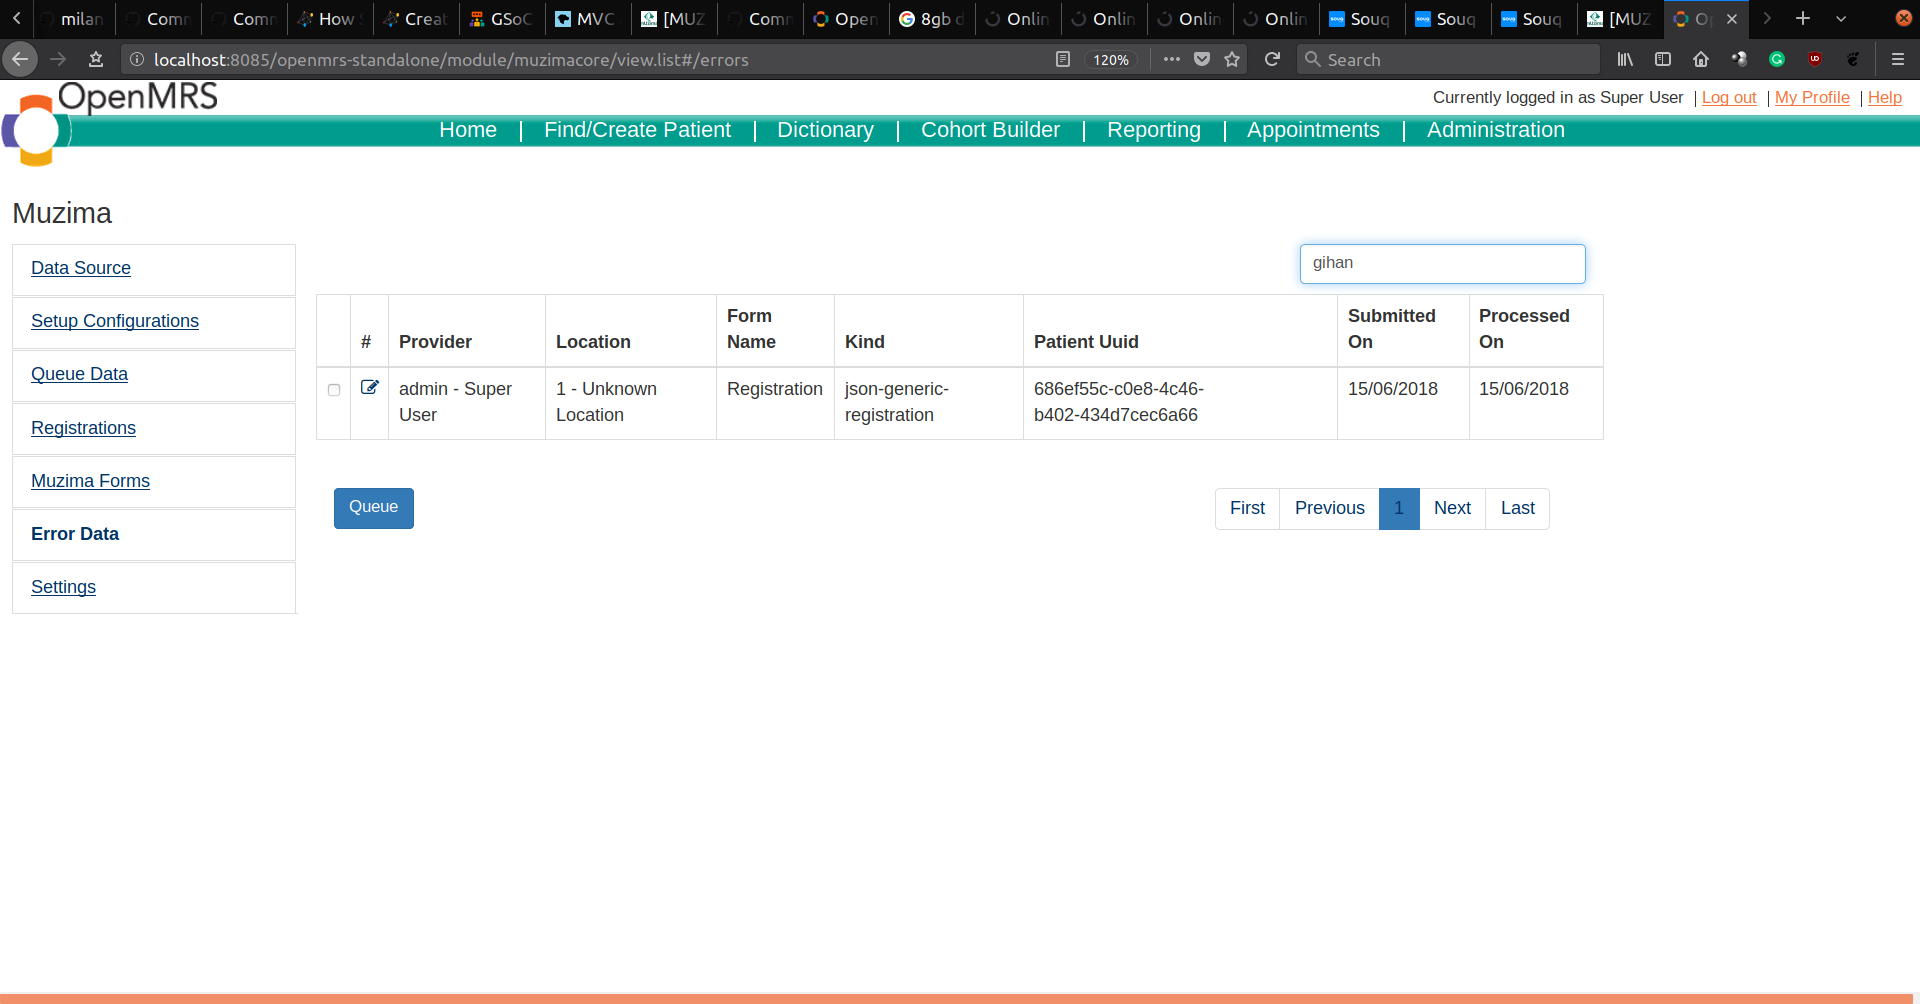Go to the First page of results

pos(1247,508)
